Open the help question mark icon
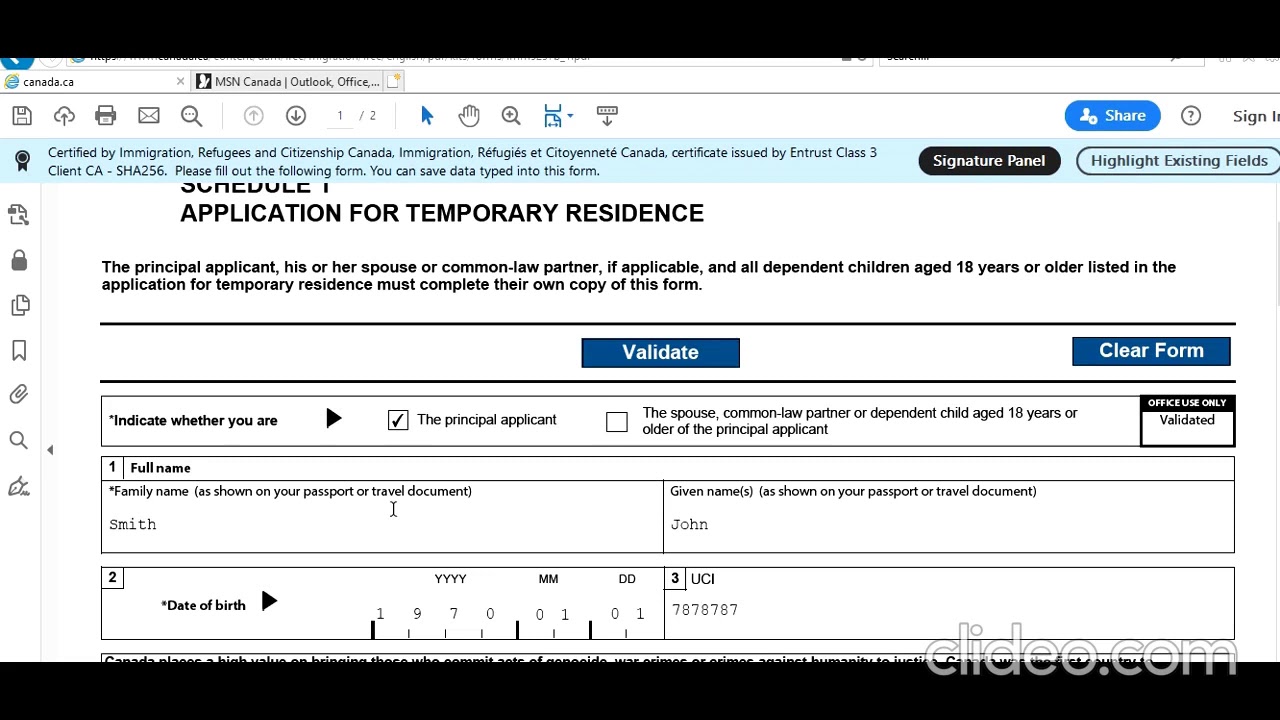 (1191, 116)
